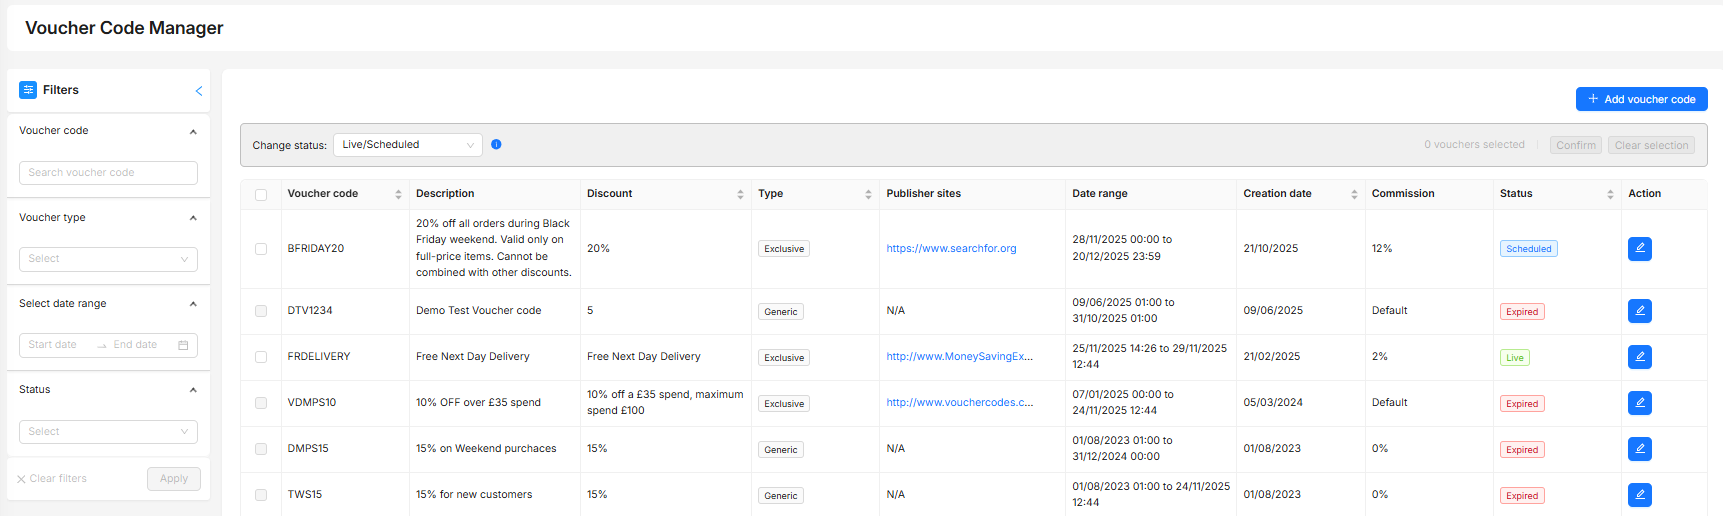Collapse the Status filter section
This screenshot has height=516, width=1723.
[193, 390]
